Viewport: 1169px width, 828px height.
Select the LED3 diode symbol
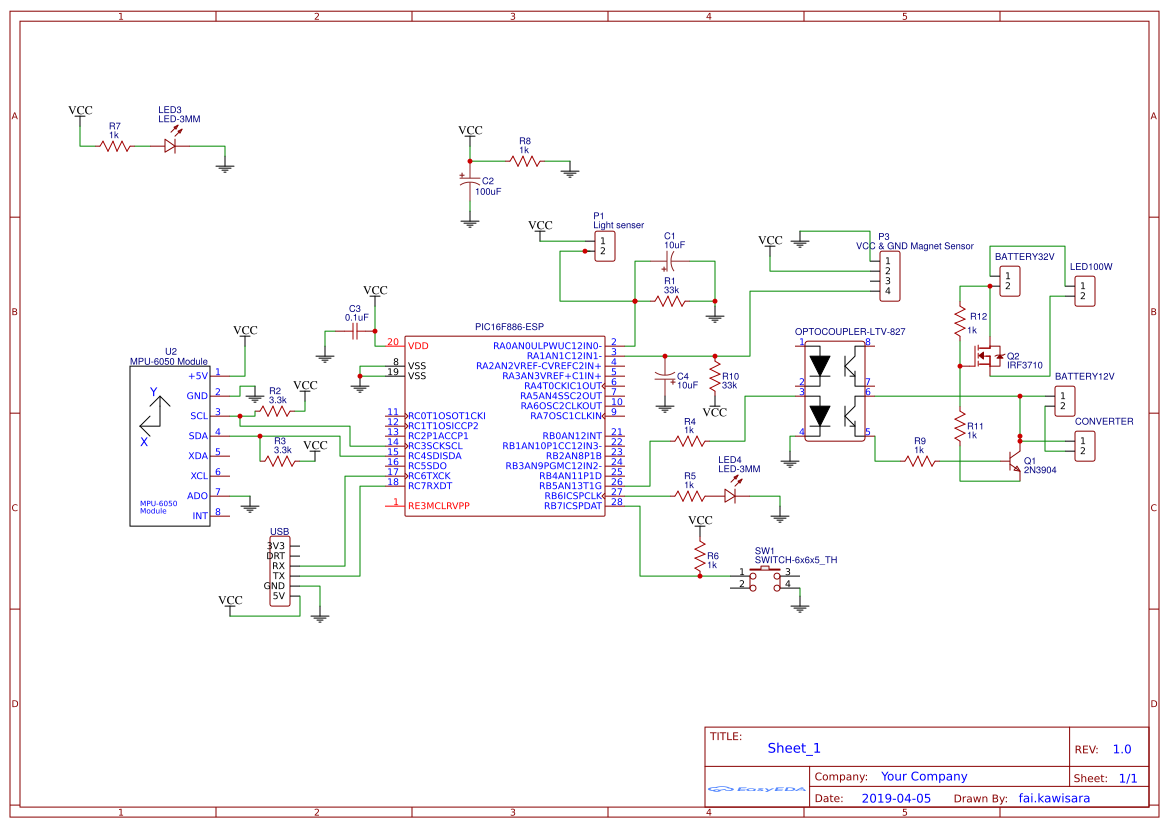coord(172,144)
